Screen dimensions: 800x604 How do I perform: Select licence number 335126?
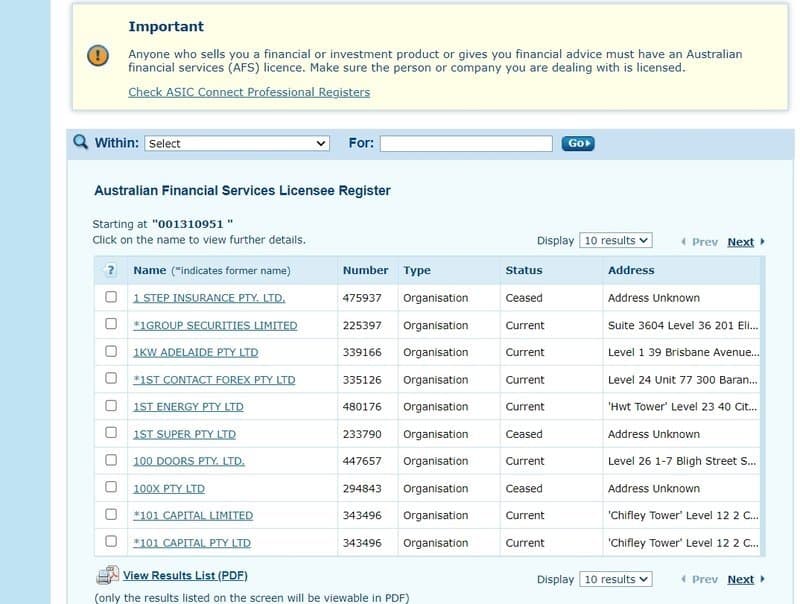pyautogui.click(x=362, y=380)
